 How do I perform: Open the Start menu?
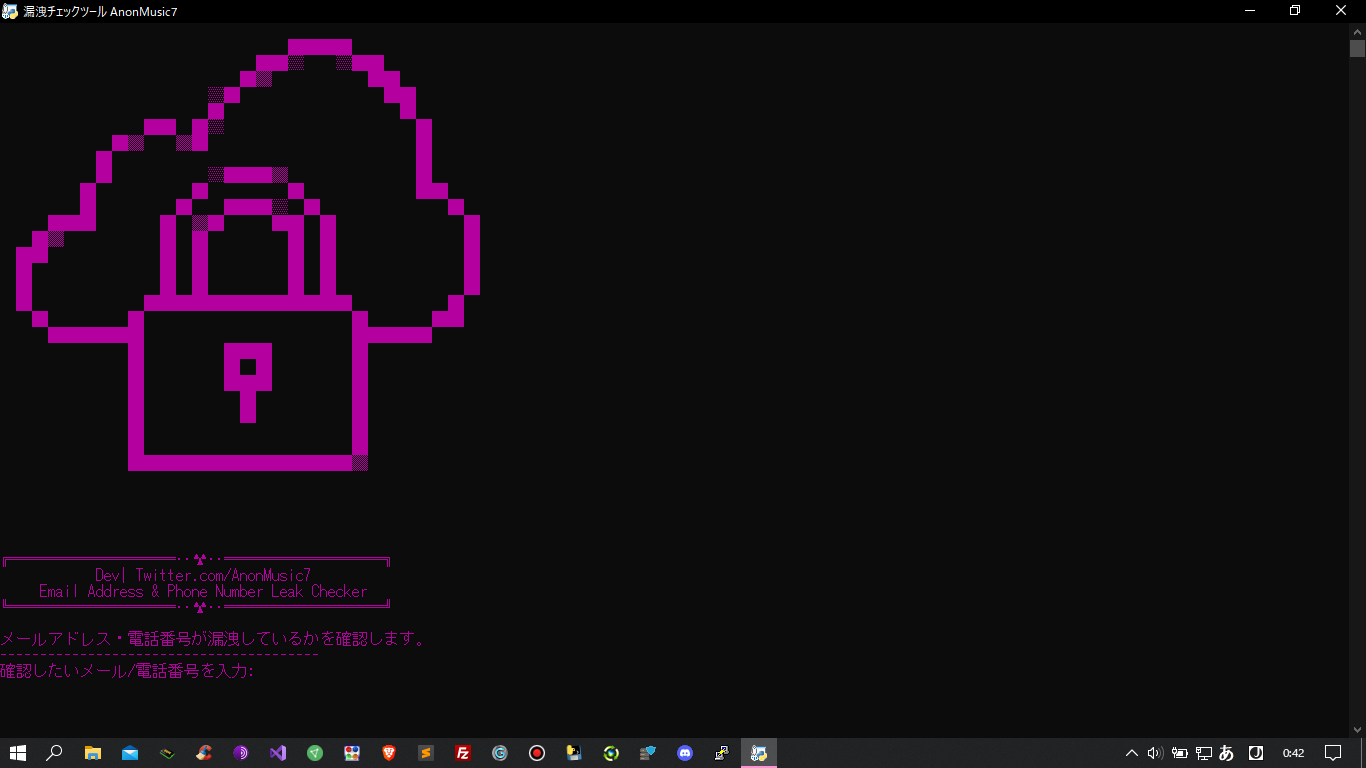click(x=18, y=753)
